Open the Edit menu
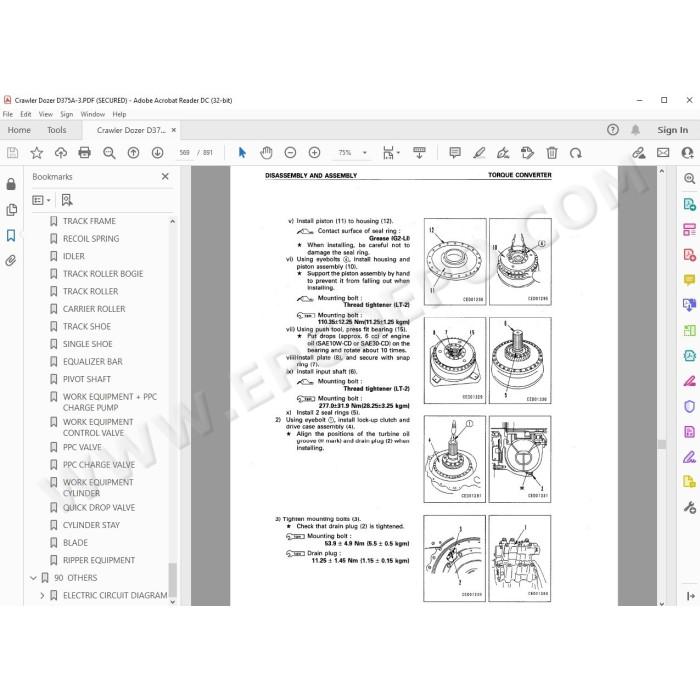Image resolution: width=700 pixels, height=700 pixels. click(x=25, y=114)
